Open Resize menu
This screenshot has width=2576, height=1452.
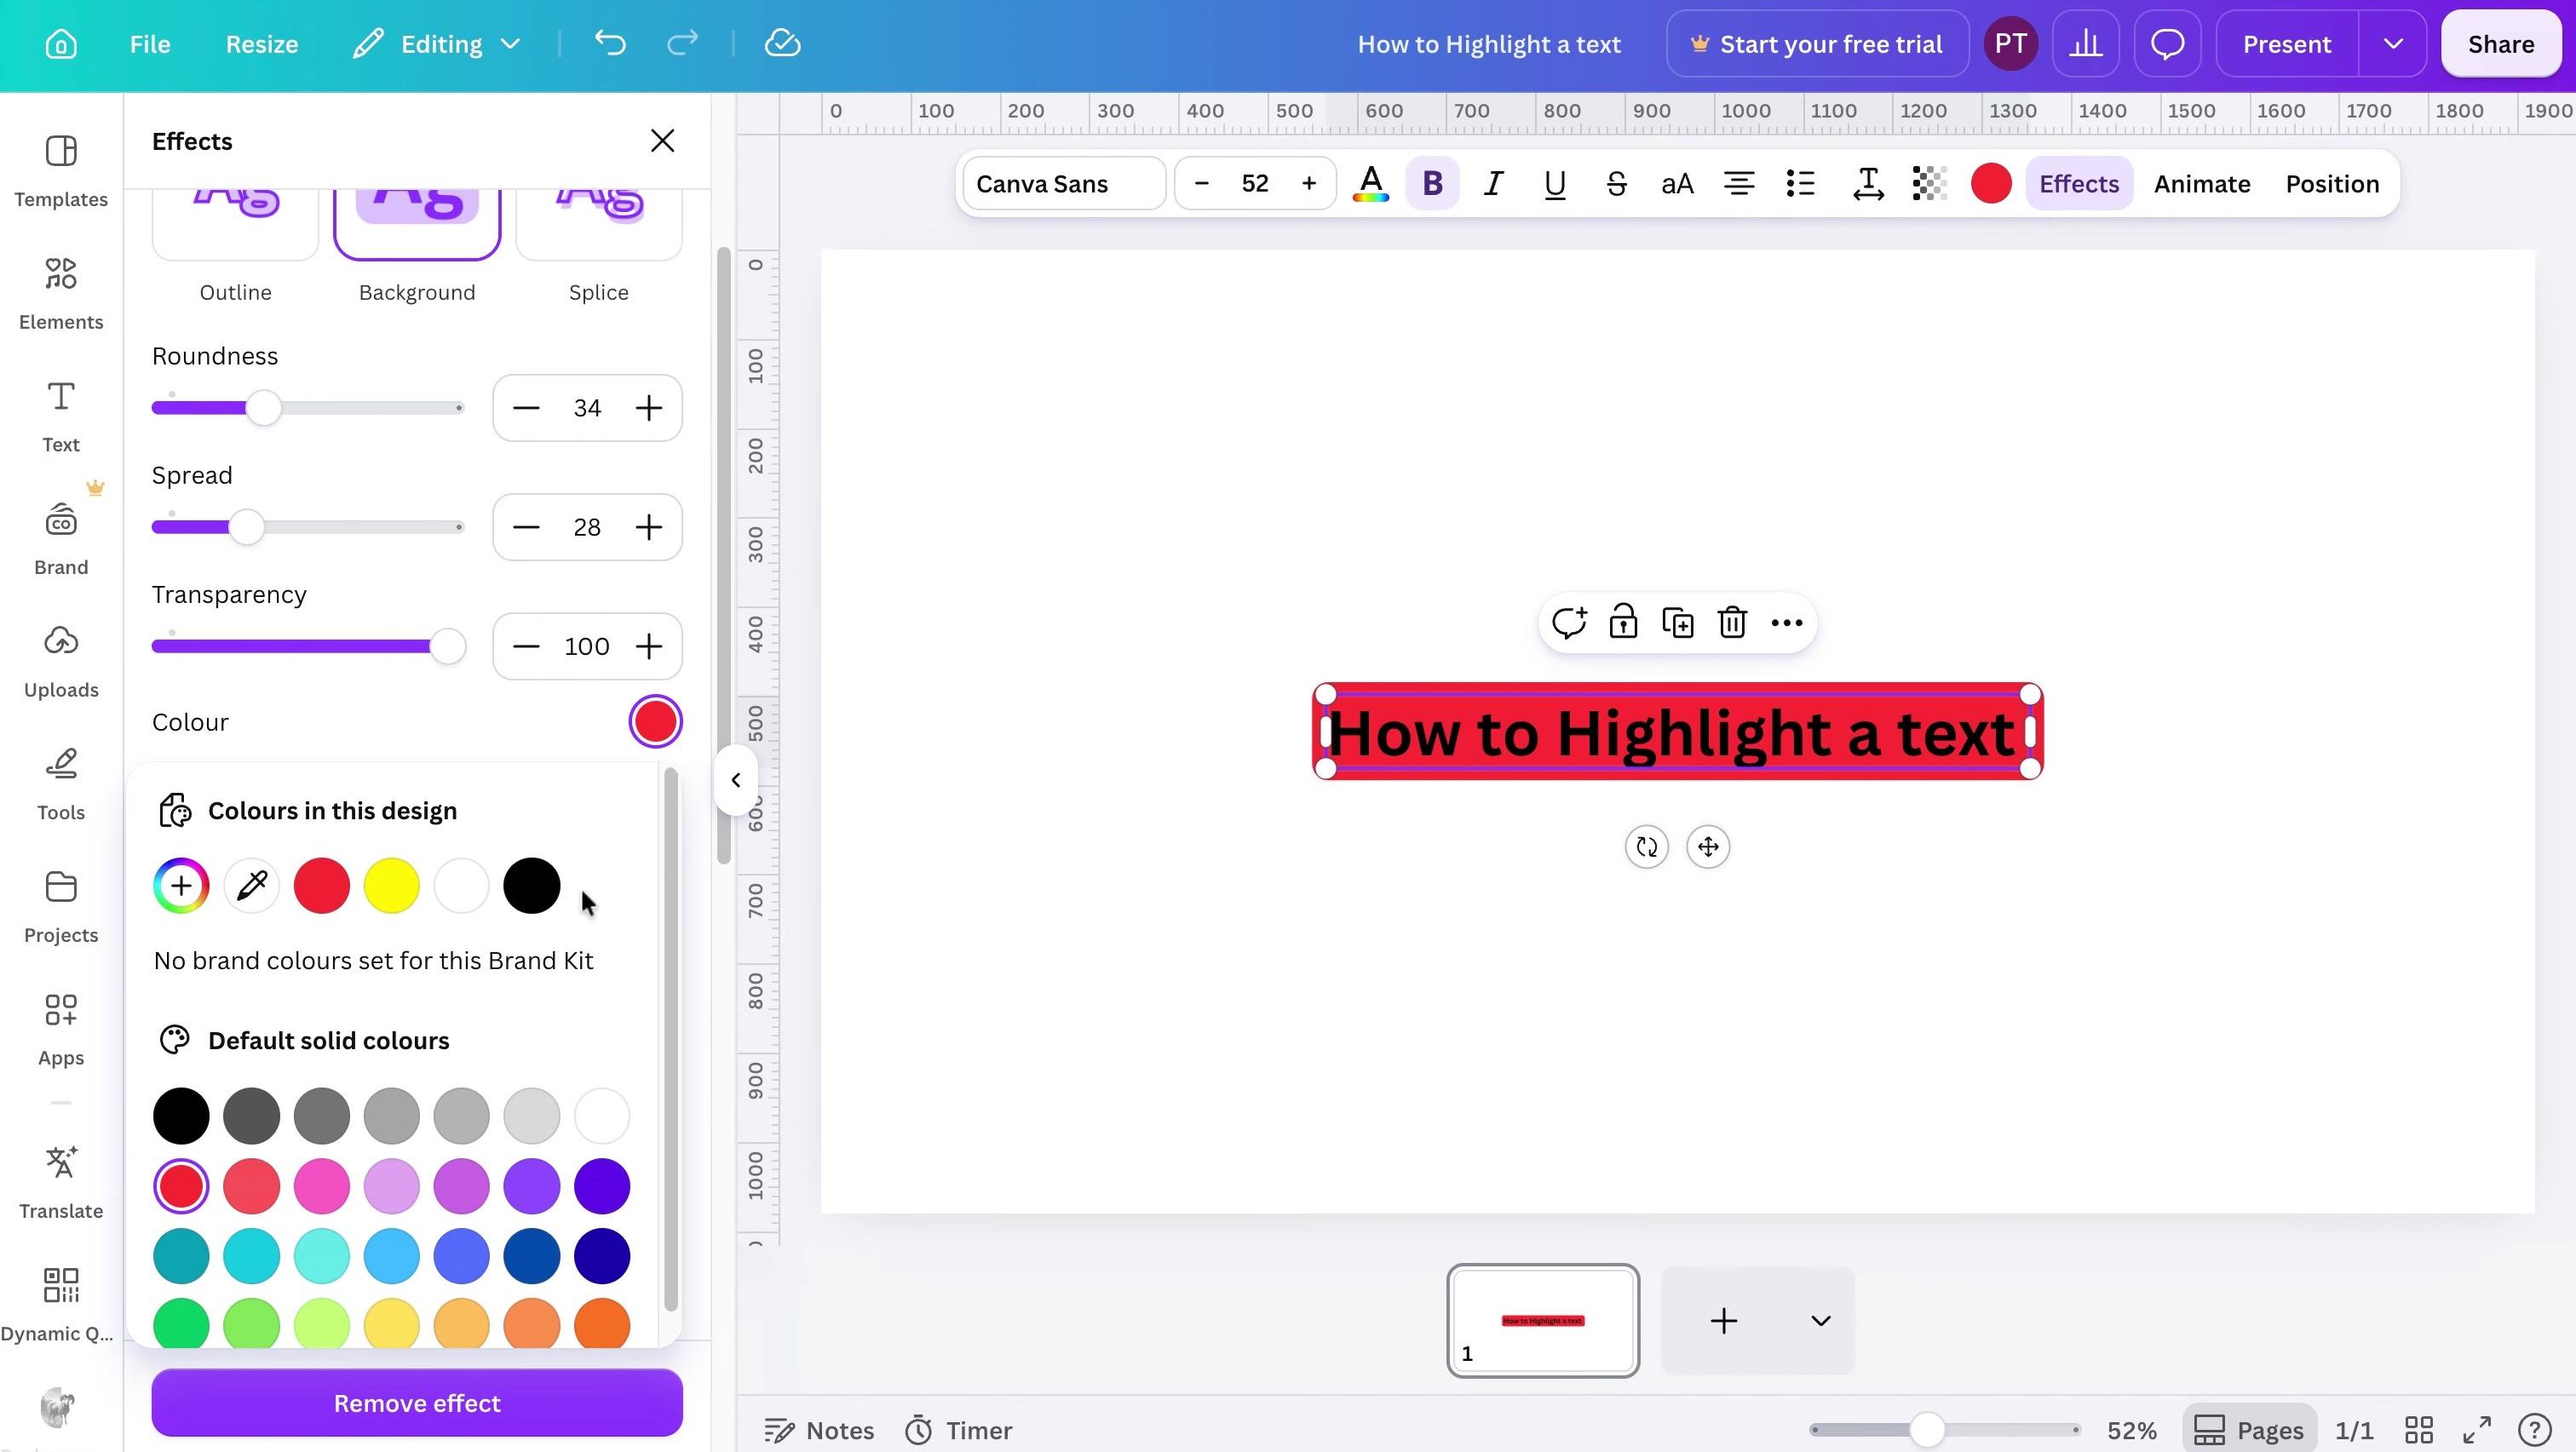(262, 44)
